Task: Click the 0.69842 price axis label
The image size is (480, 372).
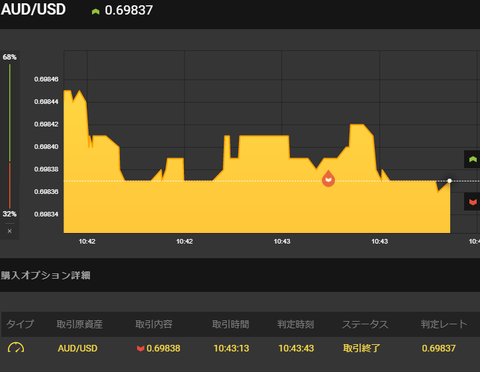Action: pos(46,124)
